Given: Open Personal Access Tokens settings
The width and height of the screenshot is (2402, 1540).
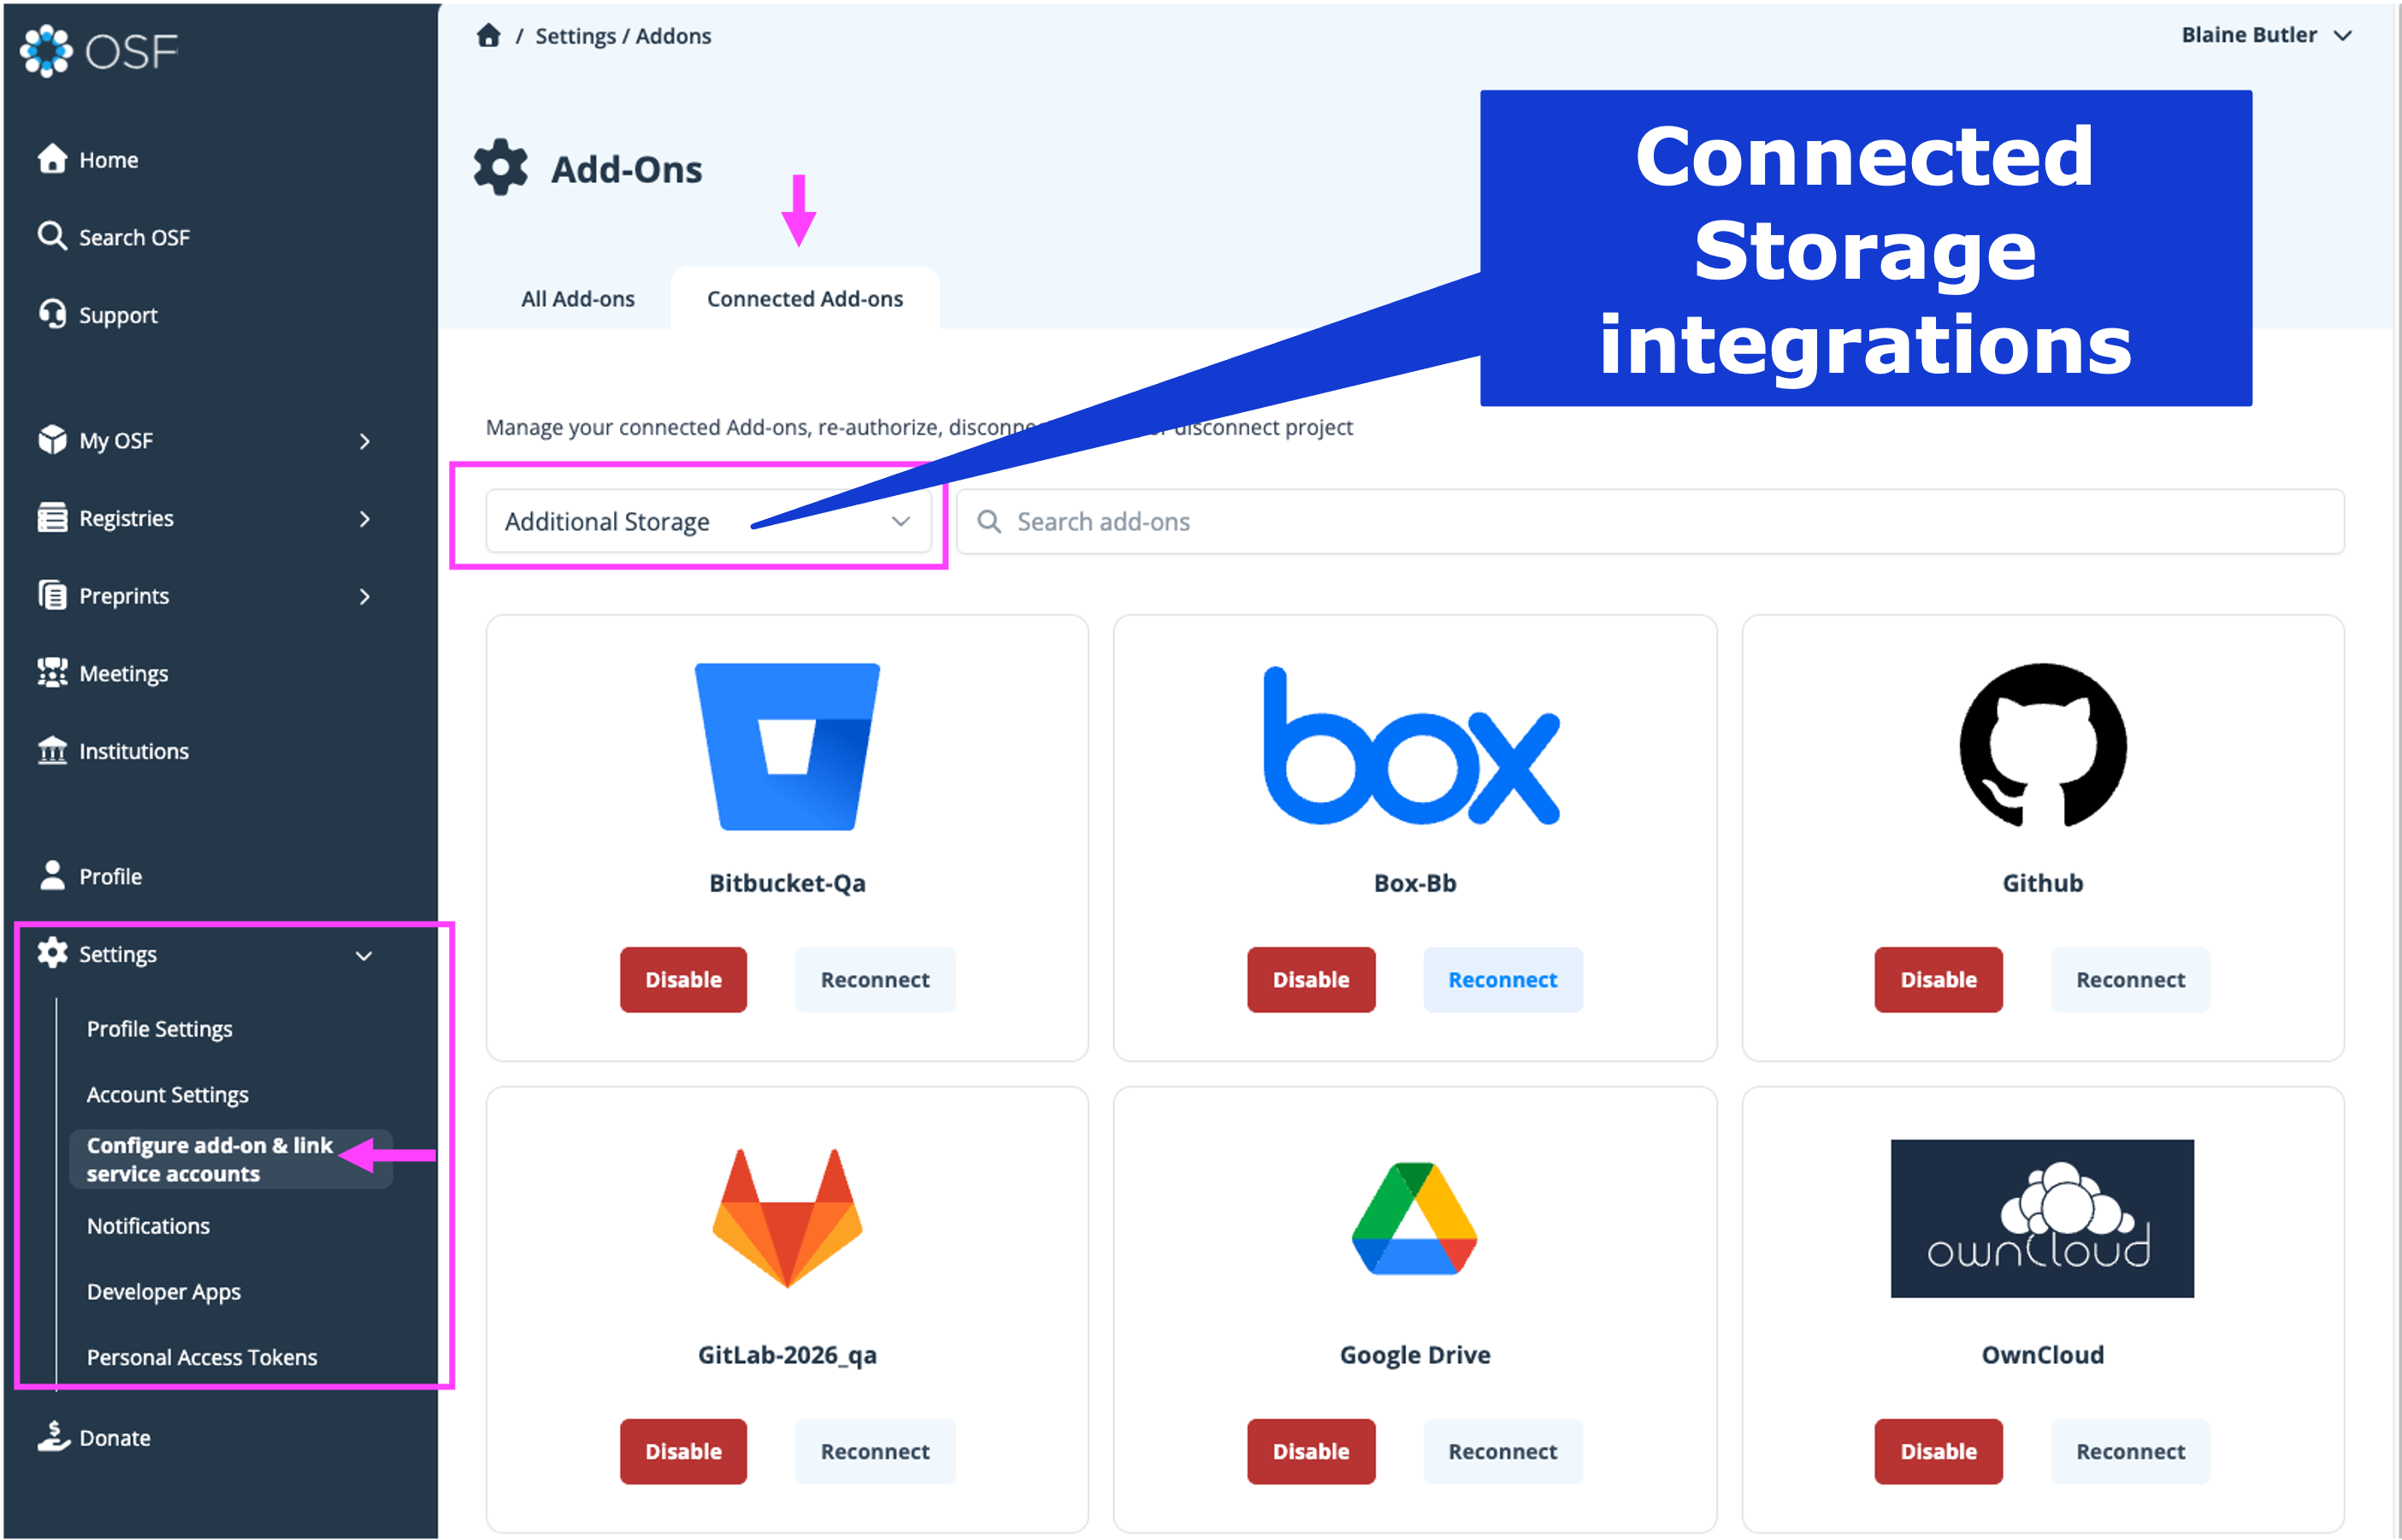Looking at the screenshot, I should [x=202, y=1357].
